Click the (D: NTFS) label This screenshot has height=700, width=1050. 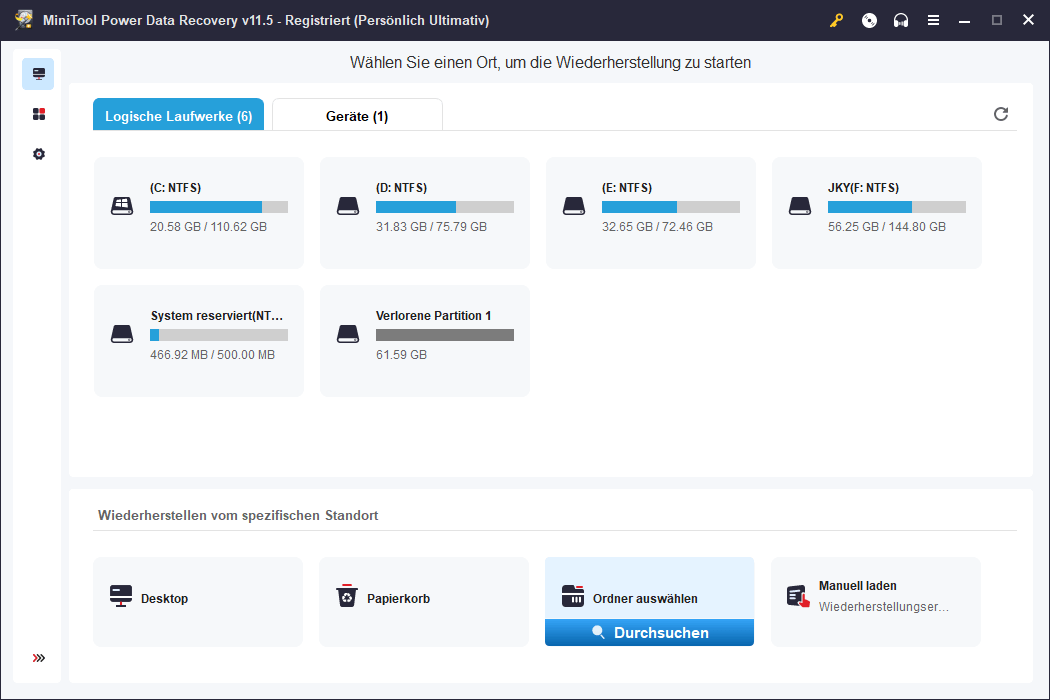[401, 188]
